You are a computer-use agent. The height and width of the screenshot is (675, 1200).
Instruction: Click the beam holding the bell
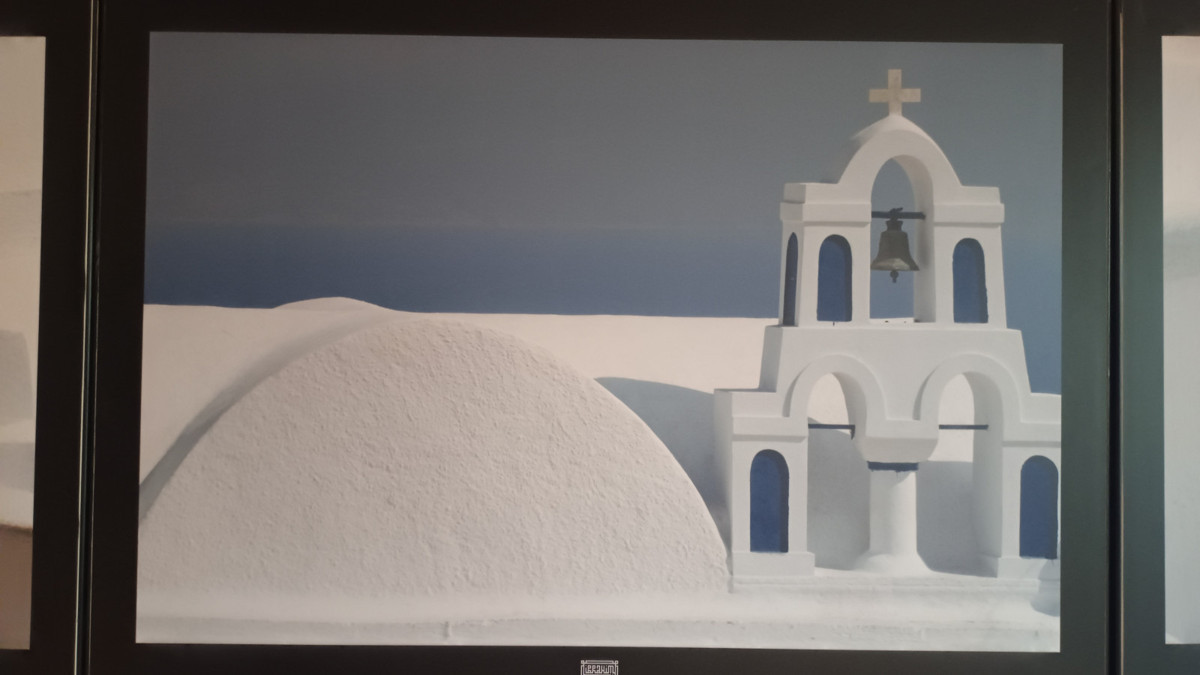coord(896,215)
